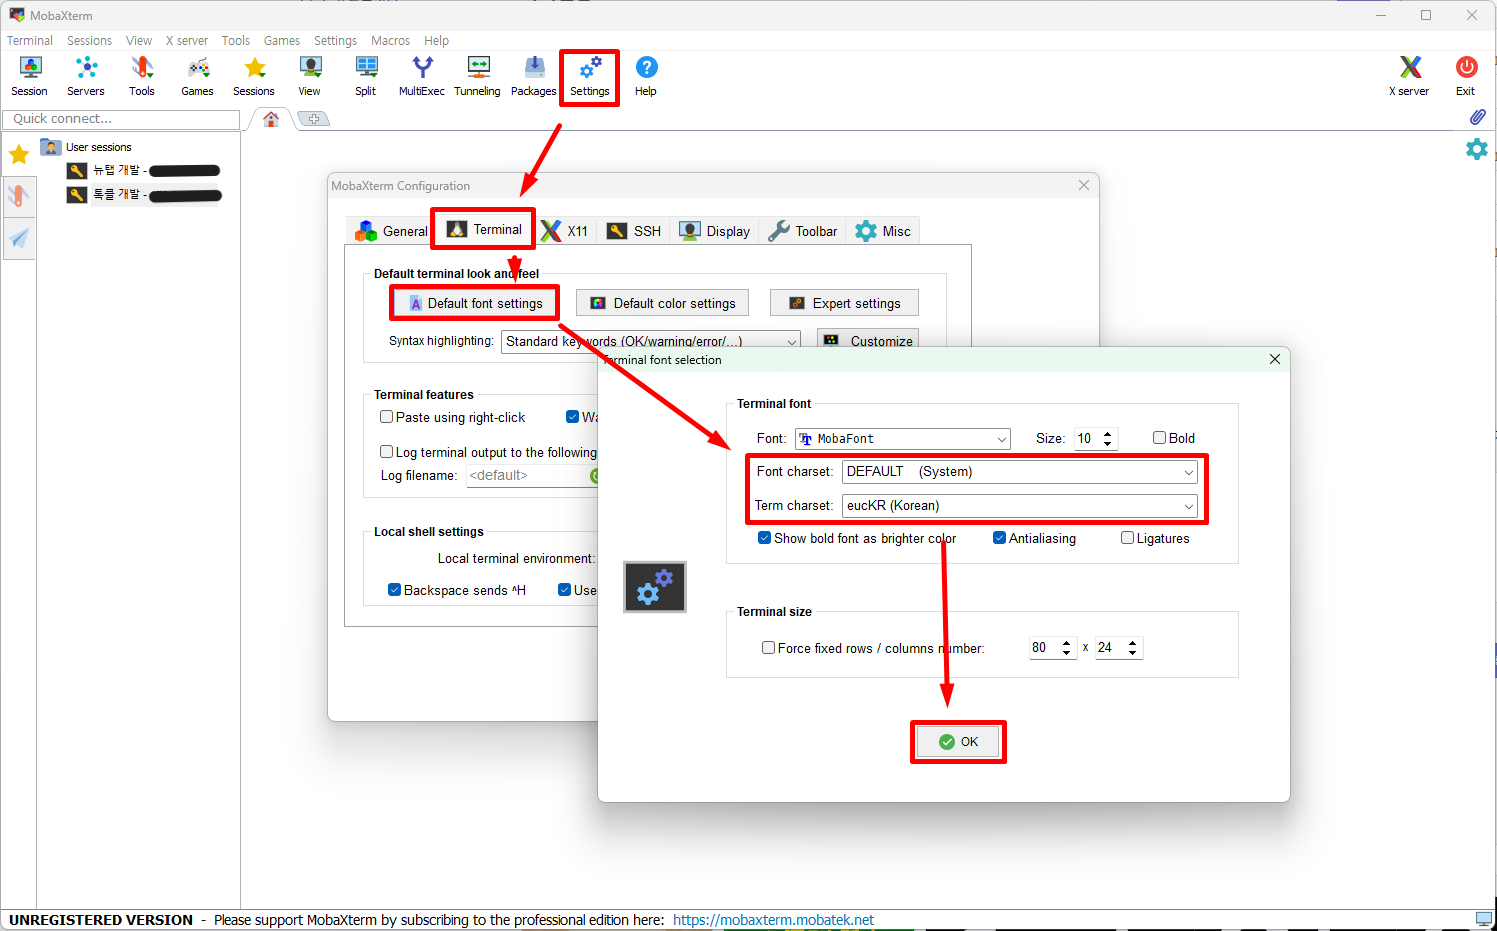Switch to the SSH configuration tab

(635, 231)
